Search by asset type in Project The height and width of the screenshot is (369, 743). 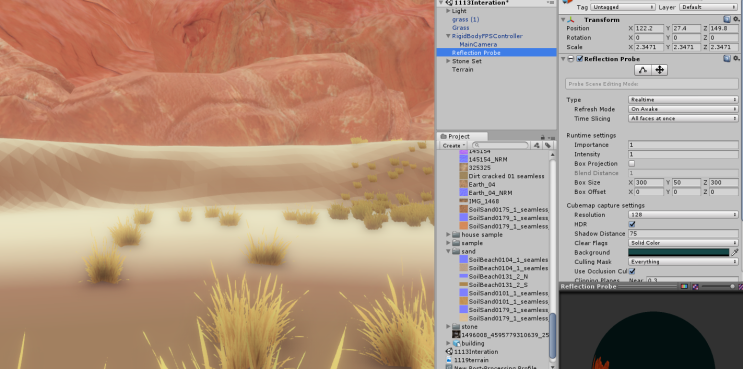(x=537, y=145)
